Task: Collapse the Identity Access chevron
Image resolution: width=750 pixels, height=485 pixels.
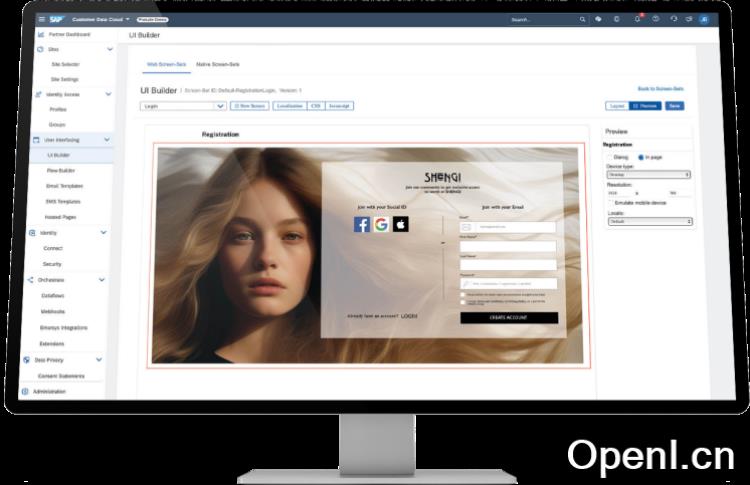Action: click(x=109, y=94)
